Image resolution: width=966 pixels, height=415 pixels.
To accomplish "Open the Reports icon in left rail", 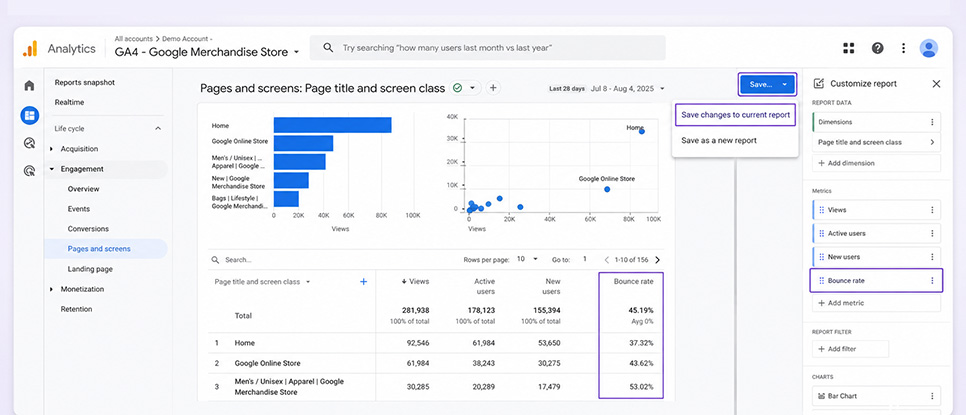I will [x=29, y=115].
